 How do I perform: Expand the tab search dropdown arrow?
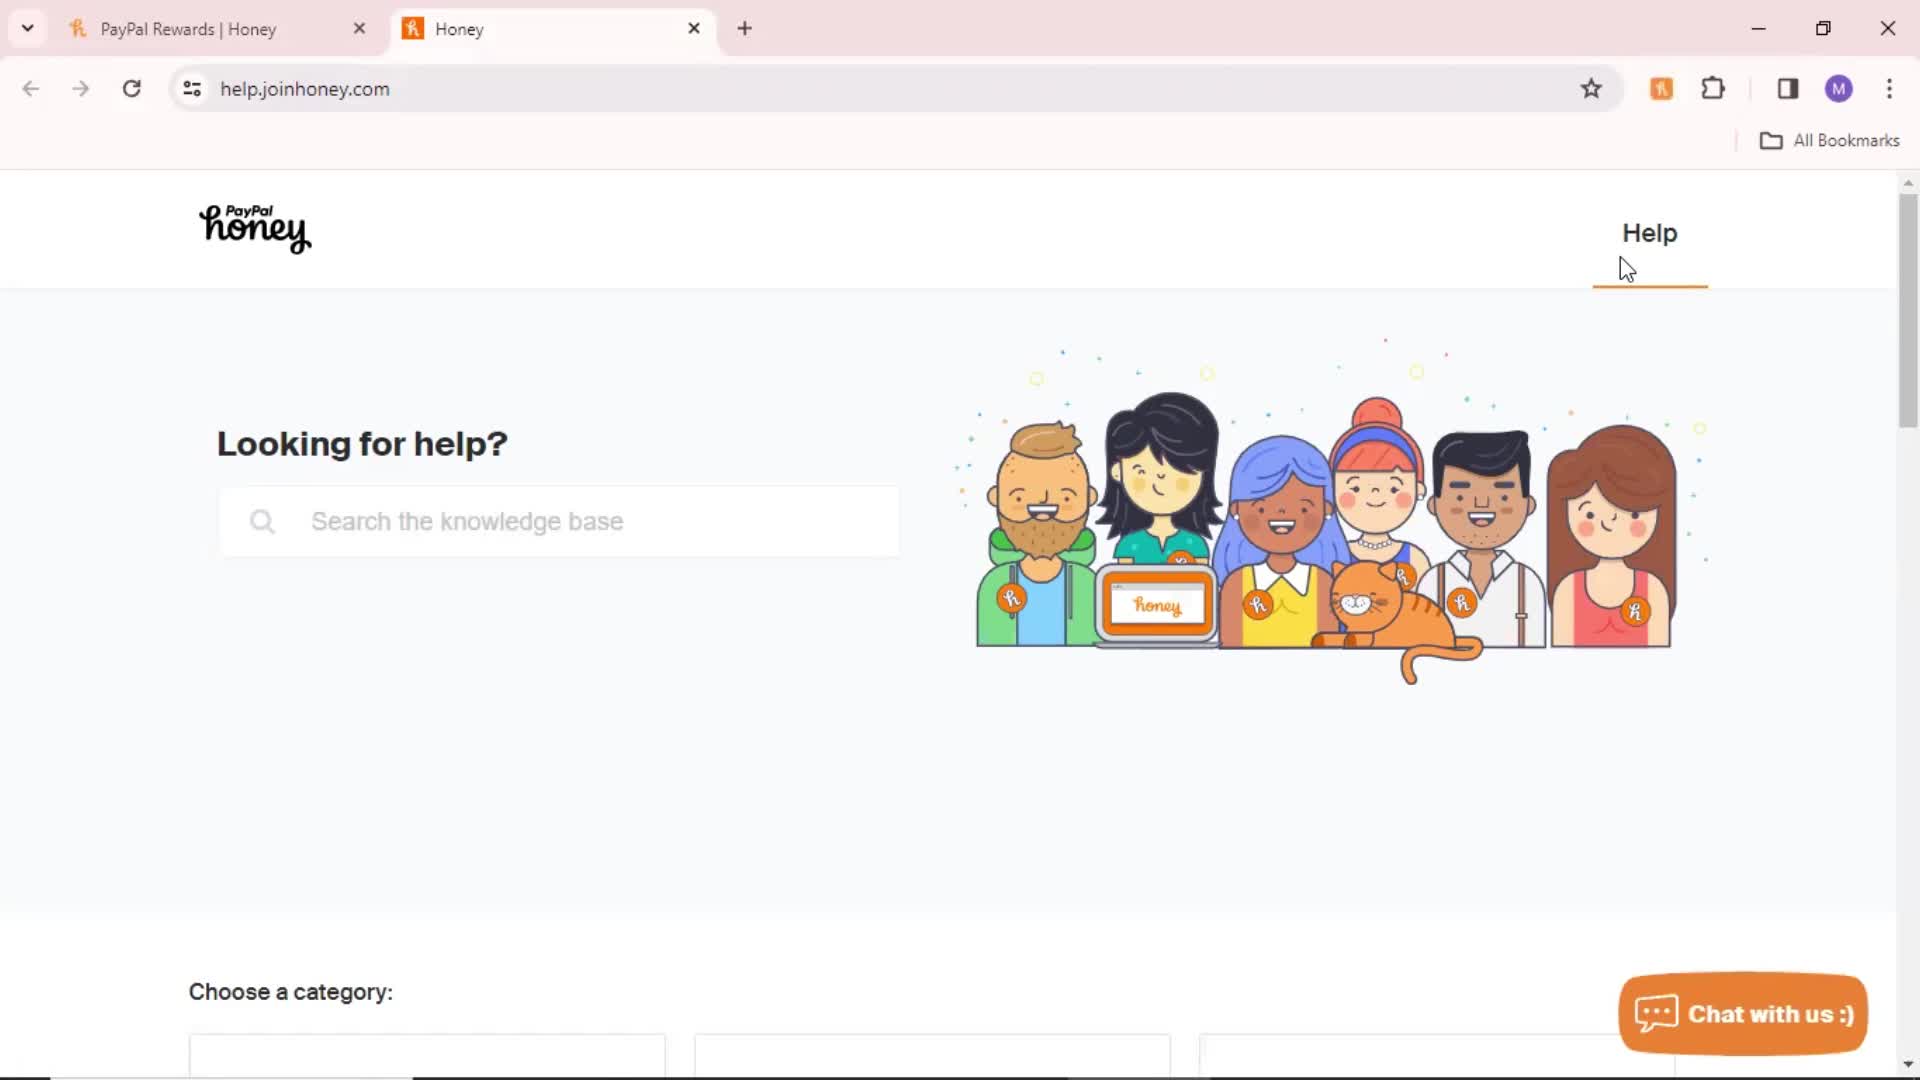click(x=28, y=29)
